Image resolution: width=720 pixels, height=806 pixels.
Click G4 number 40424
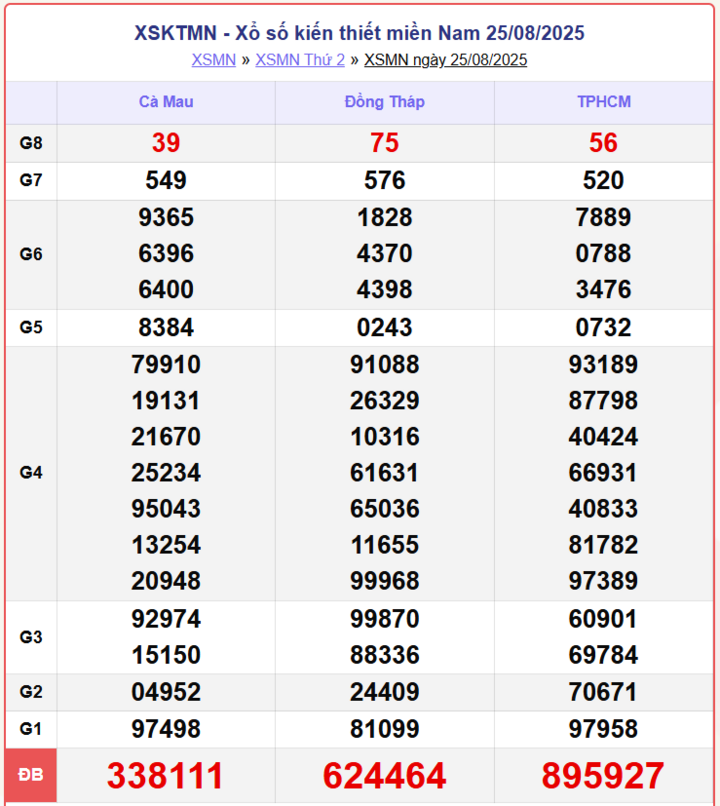[x=603, y=437]
